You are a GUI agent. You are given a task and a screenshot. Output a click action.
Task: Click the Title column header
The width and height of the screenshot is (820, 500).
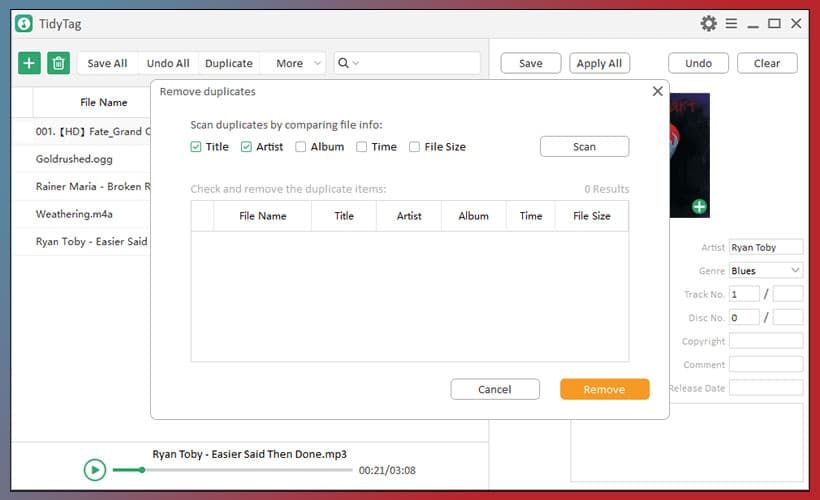coord(344,216)
